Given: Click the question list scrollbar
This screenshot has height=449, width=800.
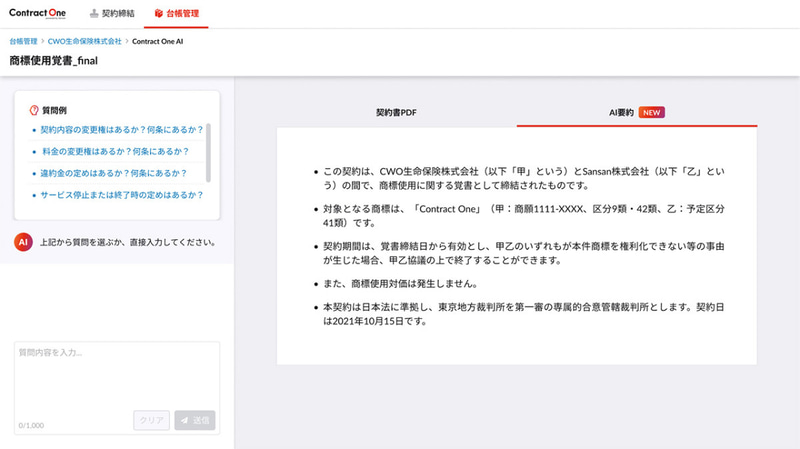Looking at the screenshot, I should [x=208, y=153].
